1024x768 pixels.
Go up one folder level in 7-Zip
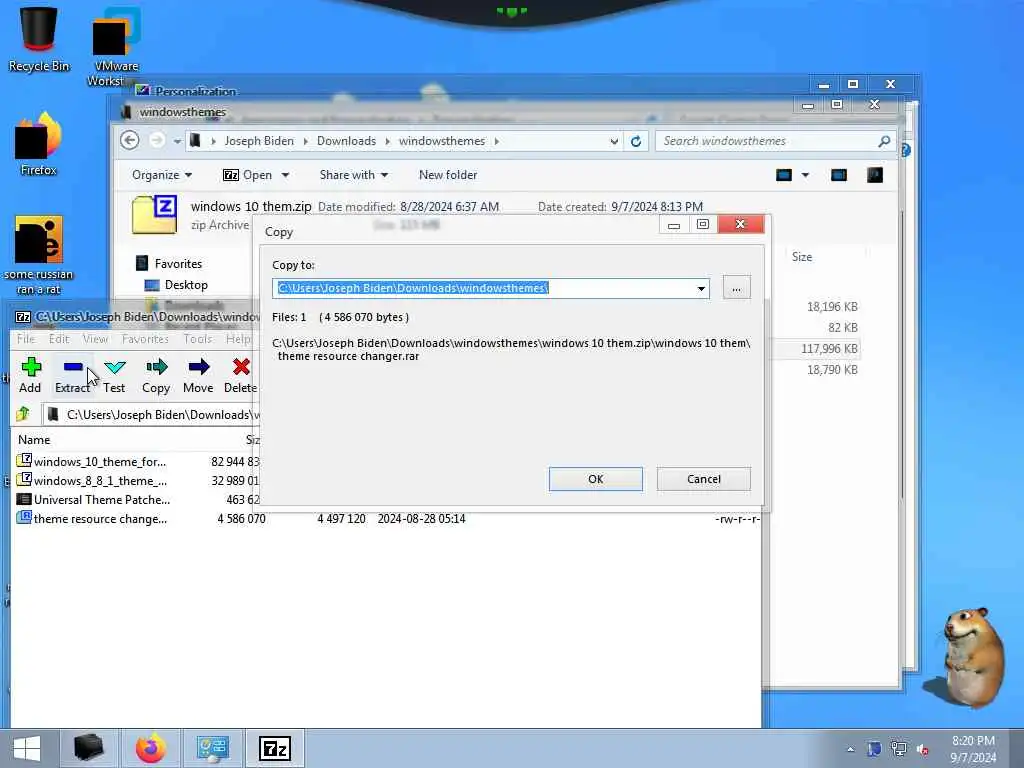point(23,414)
